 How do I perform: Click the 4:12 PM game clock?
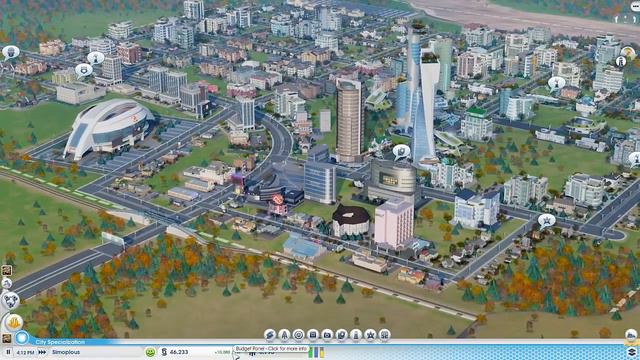[x=25, y=352]
